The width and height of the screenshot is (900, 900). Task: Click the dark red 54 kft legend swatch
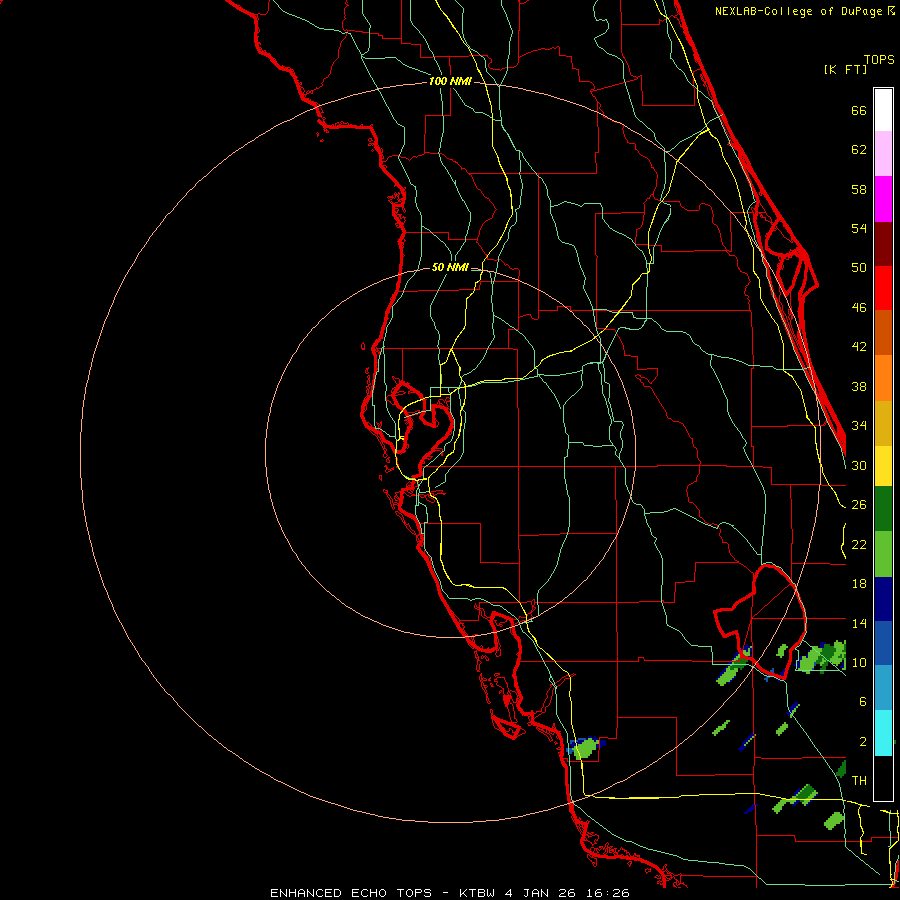(x=883, y=243)
